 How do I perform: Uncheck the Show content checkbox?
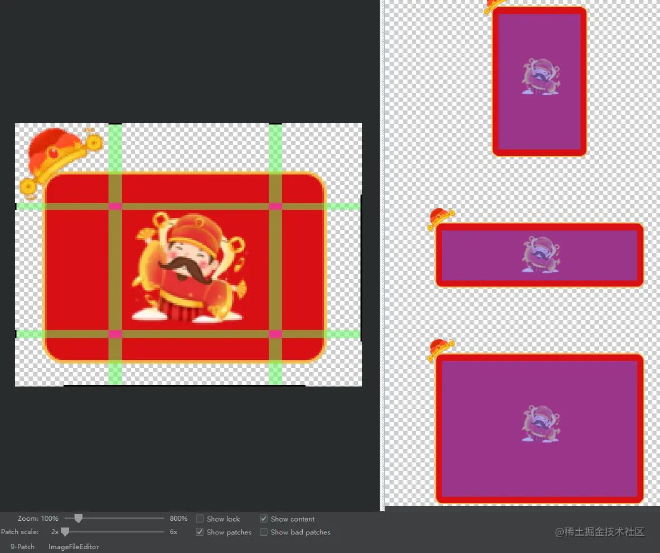pos(264,519)
